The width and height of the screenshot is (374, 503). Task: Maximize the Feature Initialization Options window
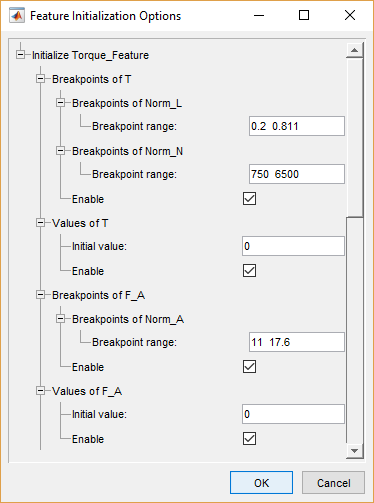coord(304,15)
